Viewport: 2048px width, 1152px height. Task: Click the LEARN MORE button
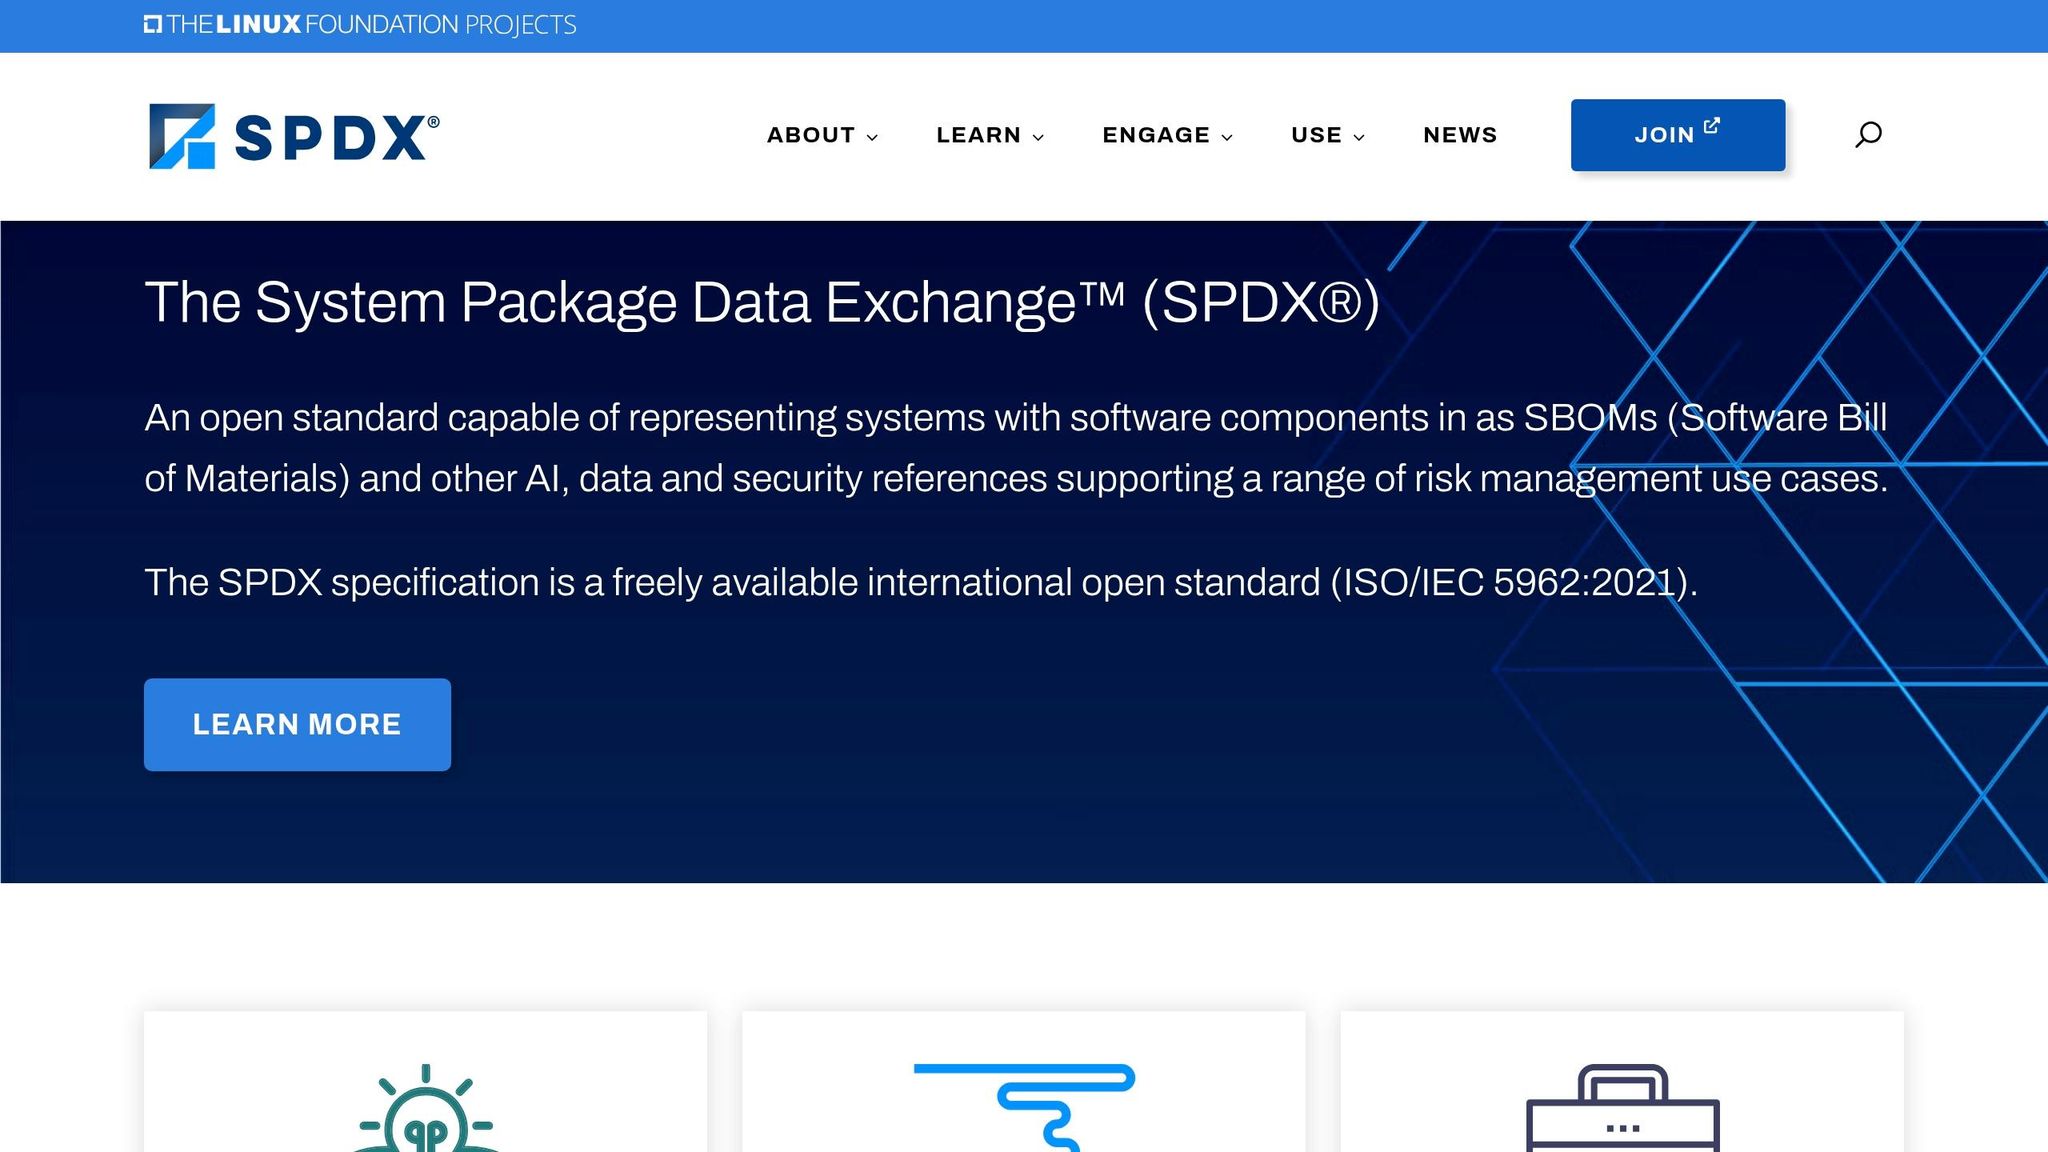pos(297,724)
